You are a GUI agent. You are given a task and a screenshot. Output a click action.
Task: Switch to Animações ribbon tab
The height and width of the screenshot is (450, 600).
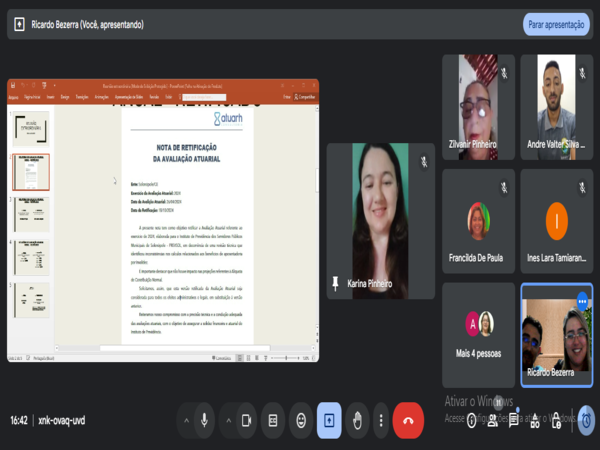tap(101, 97)
